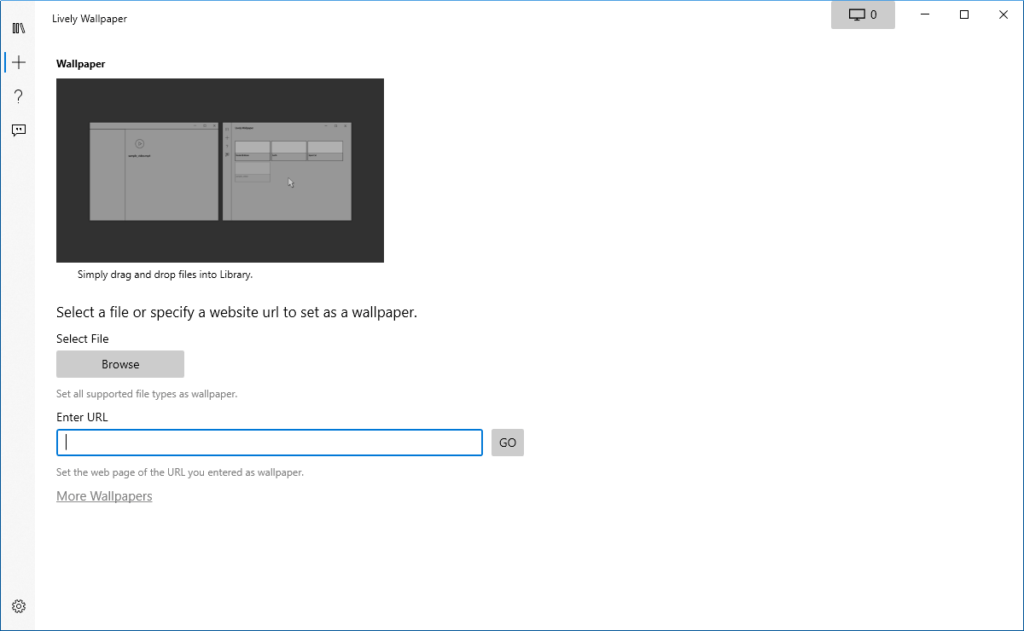Click the feedback speech bubble icon
The width and height of the screenshot is (1024, 631).
point(18,130)
